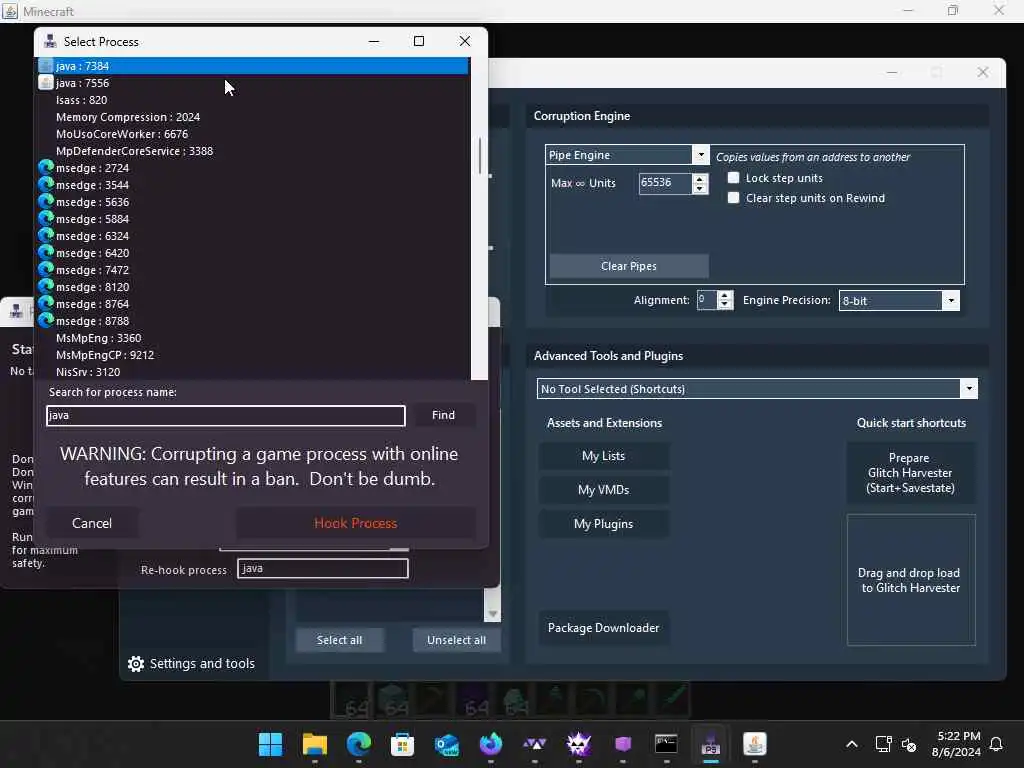Click the Re-hook process input field
The width and height of the screenshot is (1024, 768).
pos(323,568)
